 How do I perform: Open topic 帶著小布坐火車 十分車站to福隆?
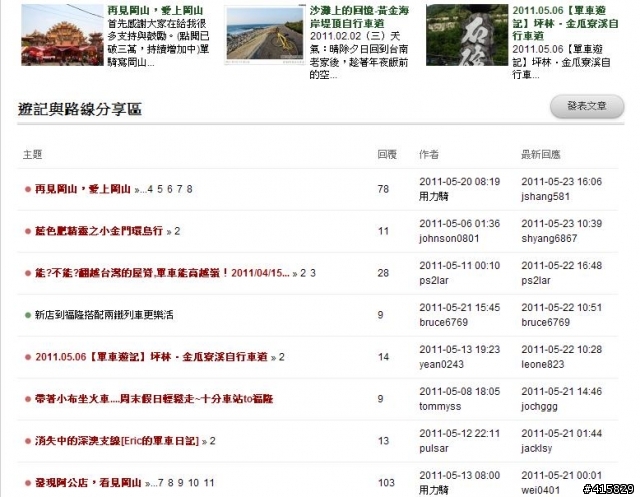coord(154,399)
